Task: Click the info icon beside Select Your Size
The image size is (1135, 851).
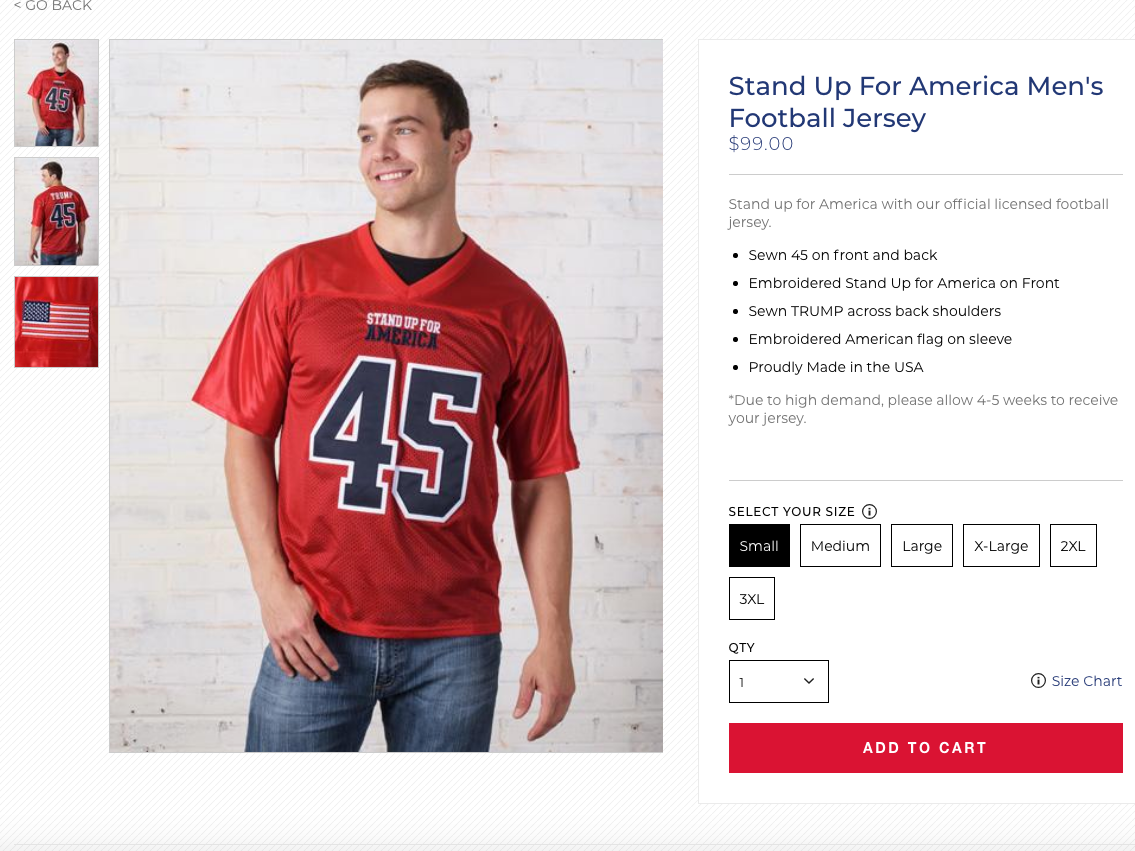Action: point(869,512)
